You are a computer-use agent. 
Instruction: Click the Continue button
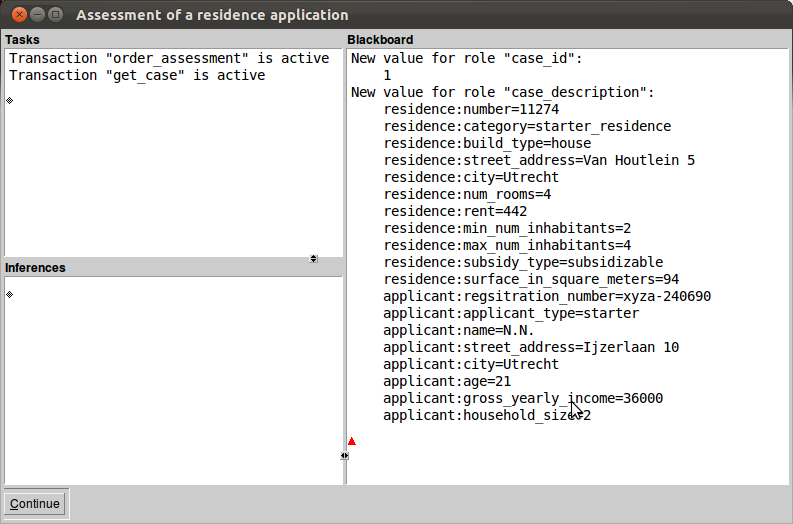tap(34, 504)
